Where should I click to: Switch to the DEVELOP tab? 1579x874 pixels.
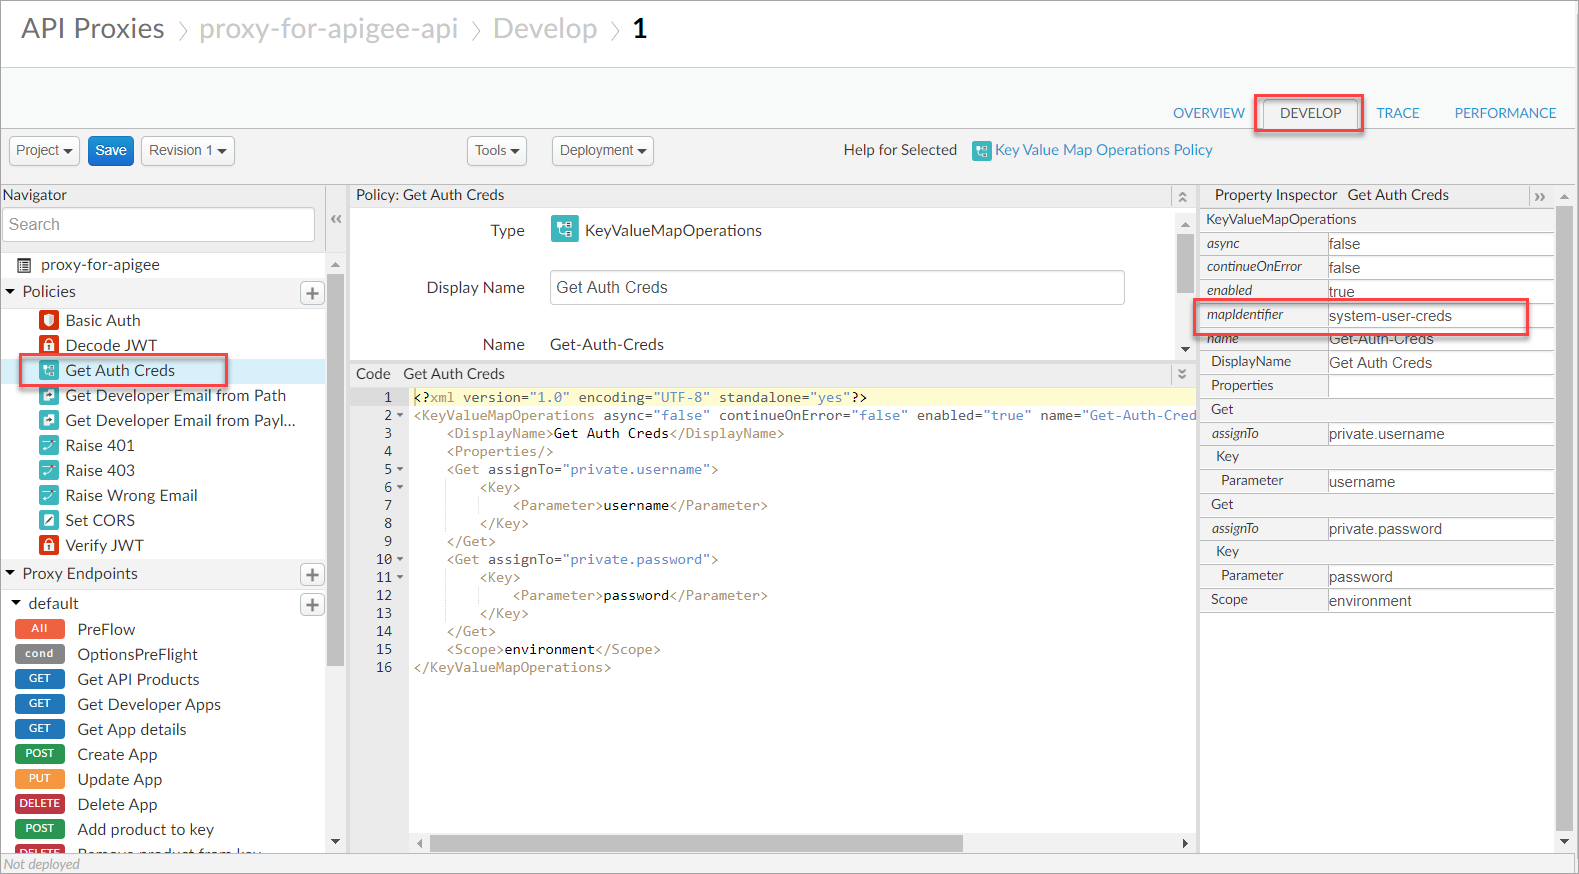[1310, 113]
